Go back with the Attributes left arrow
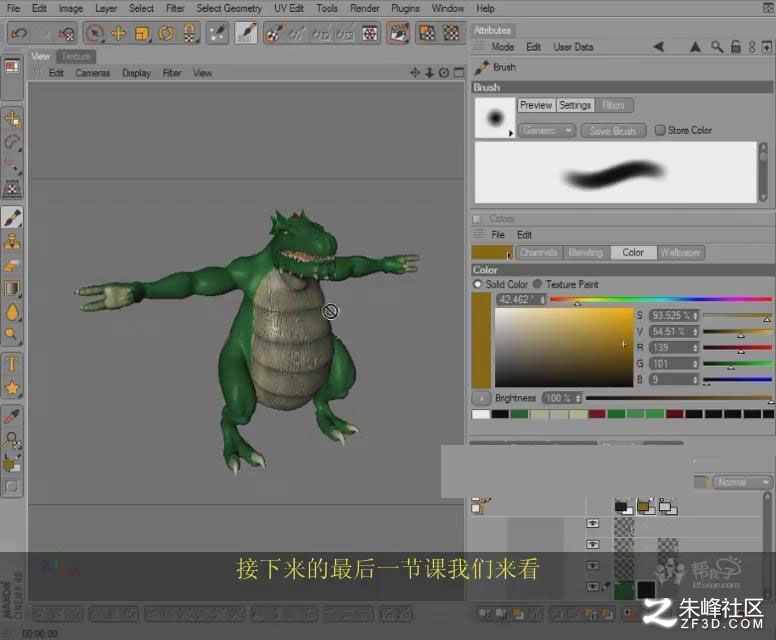Image resolution: width=776 pixels, height=640 pixels. coord(658,47)
